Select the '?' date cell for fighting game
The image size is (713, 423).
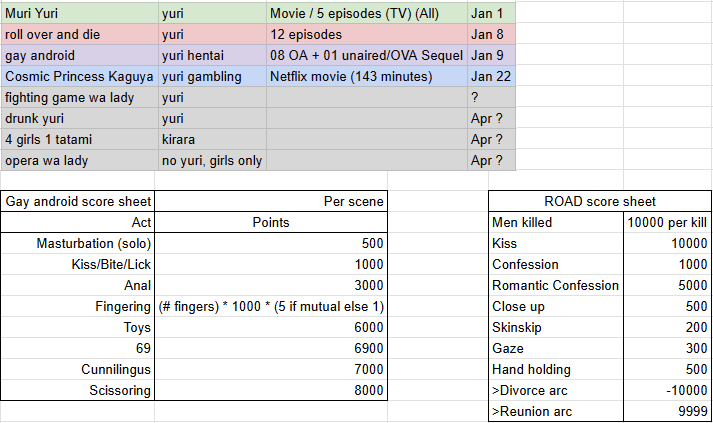tap(492, 97)
